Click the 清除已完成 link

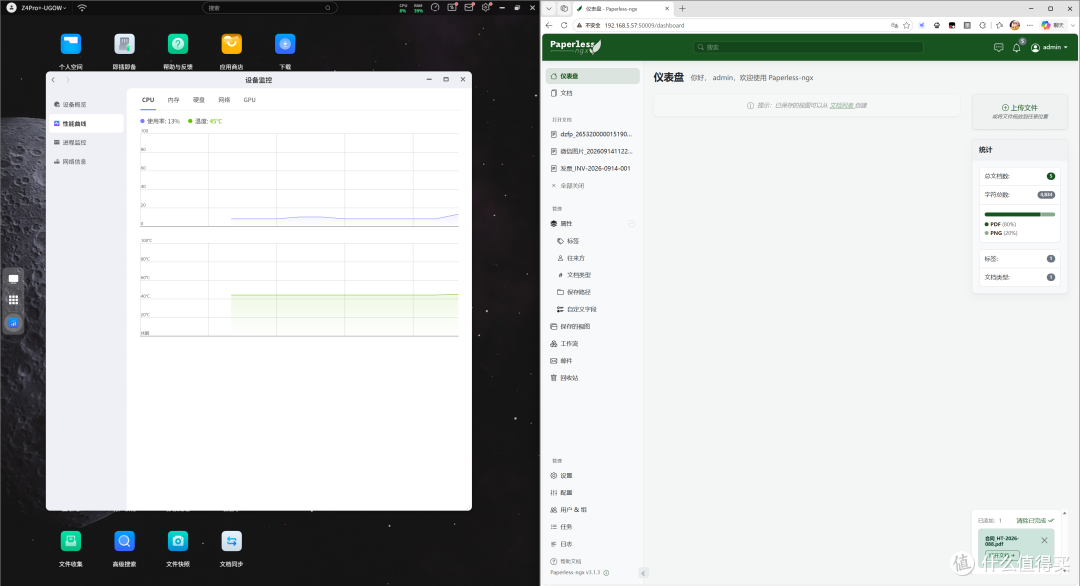pyautogui.click(x=1035, y=521)
